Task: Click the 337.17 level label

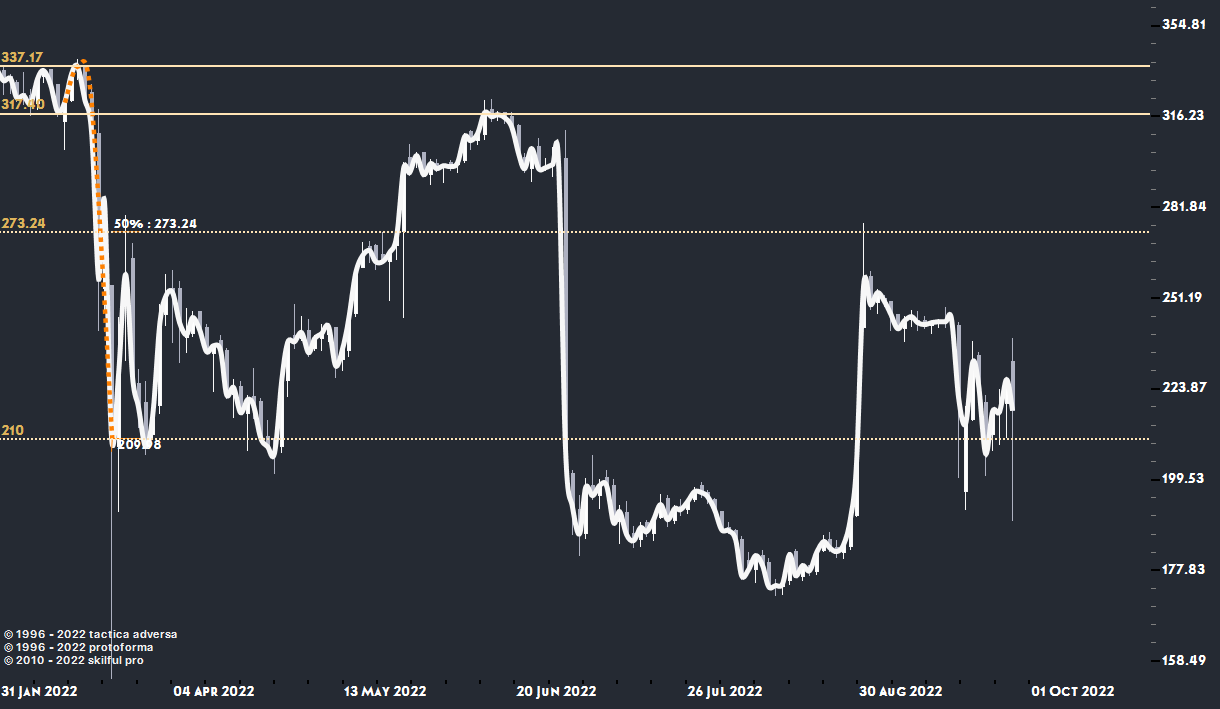Action: (x=20, y=57)
